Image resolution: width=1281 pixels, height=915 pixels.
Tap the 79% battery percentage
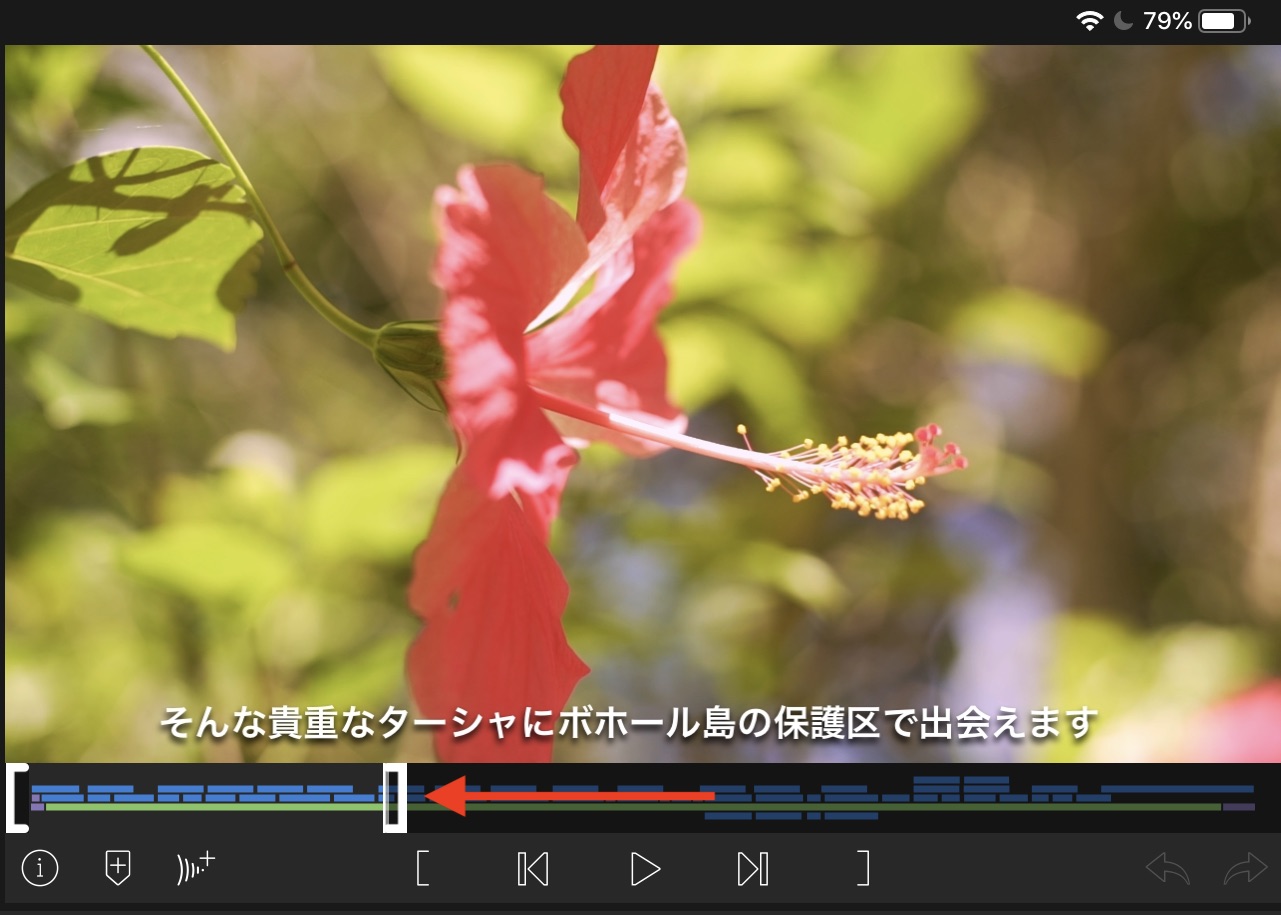click(1167, 21)
